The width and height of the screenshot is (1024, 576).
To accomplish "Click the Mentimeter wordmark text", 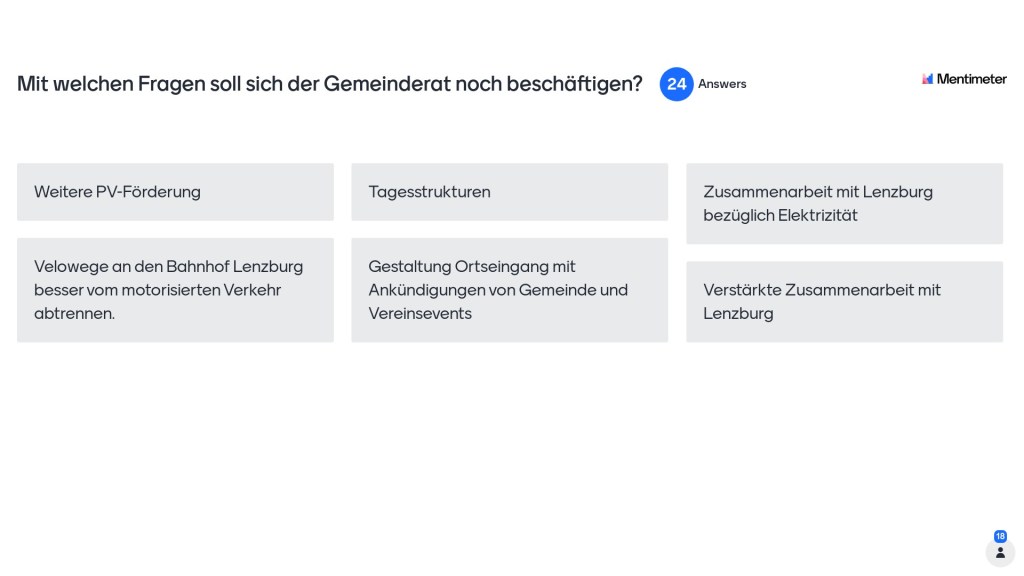I will 971,79.
